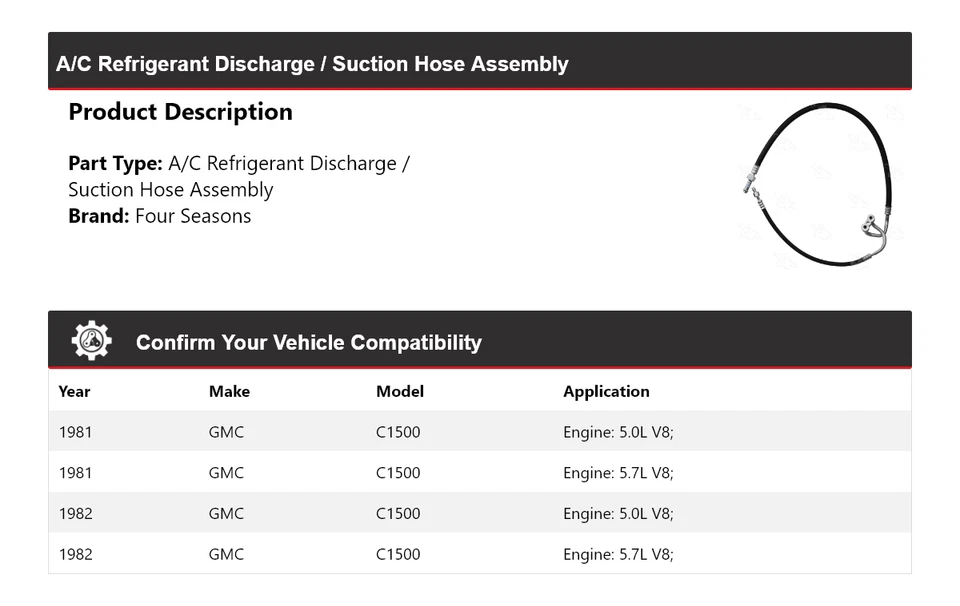Screen dimensions: 960x606
Task: Click the Four Seasons brand name
Action: (193, 216)
